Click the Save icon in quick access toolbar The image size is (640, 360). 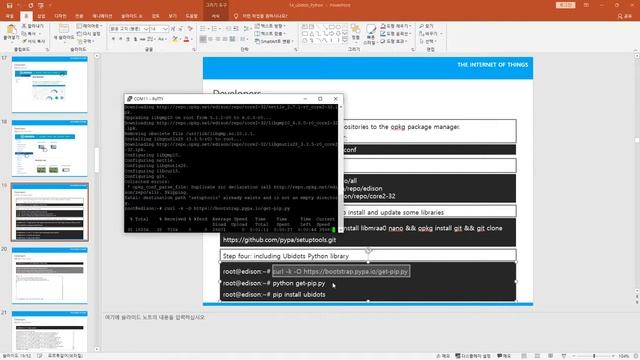pos(9,5)
